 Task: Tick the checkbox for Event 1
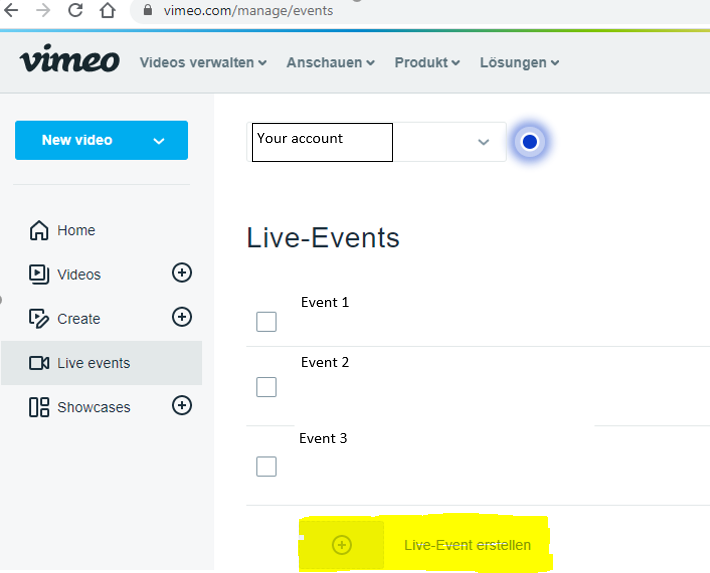266,321
